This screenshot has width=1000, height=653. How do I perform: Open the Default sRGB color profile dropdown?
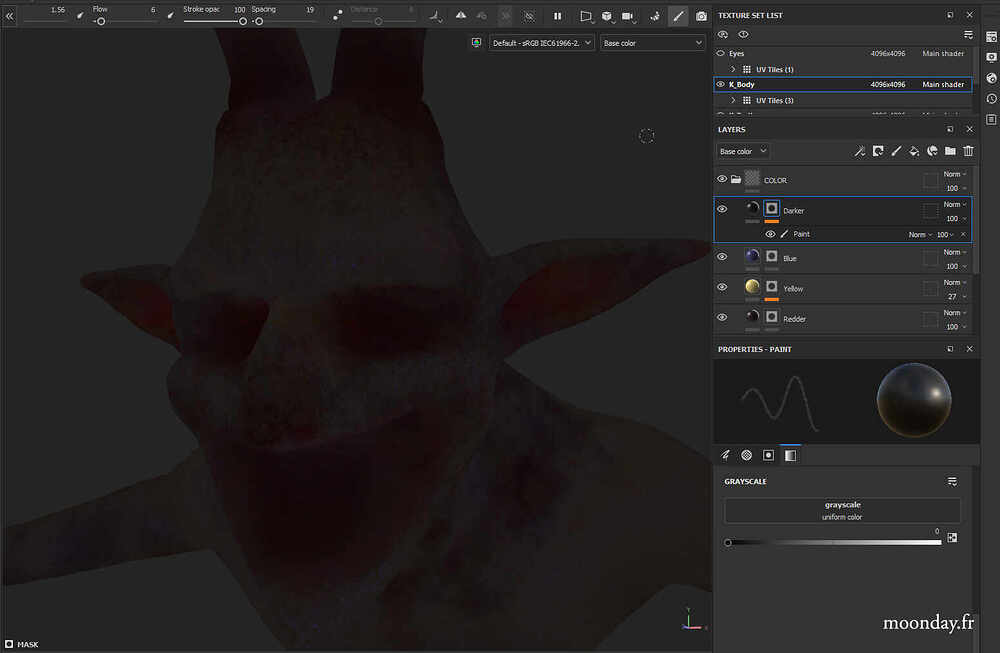tap(541, 43)
